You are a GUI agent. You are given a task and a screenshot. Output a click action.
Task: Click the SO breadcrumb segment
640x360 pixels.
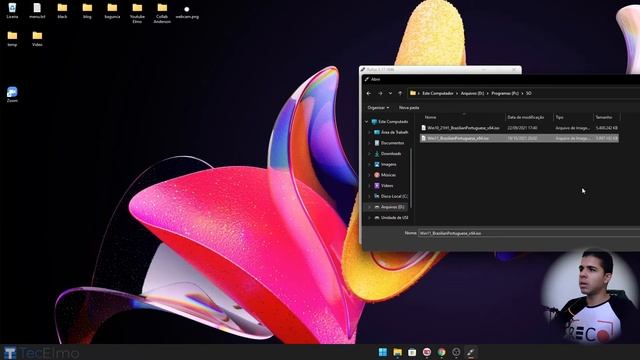coord(529,93)
